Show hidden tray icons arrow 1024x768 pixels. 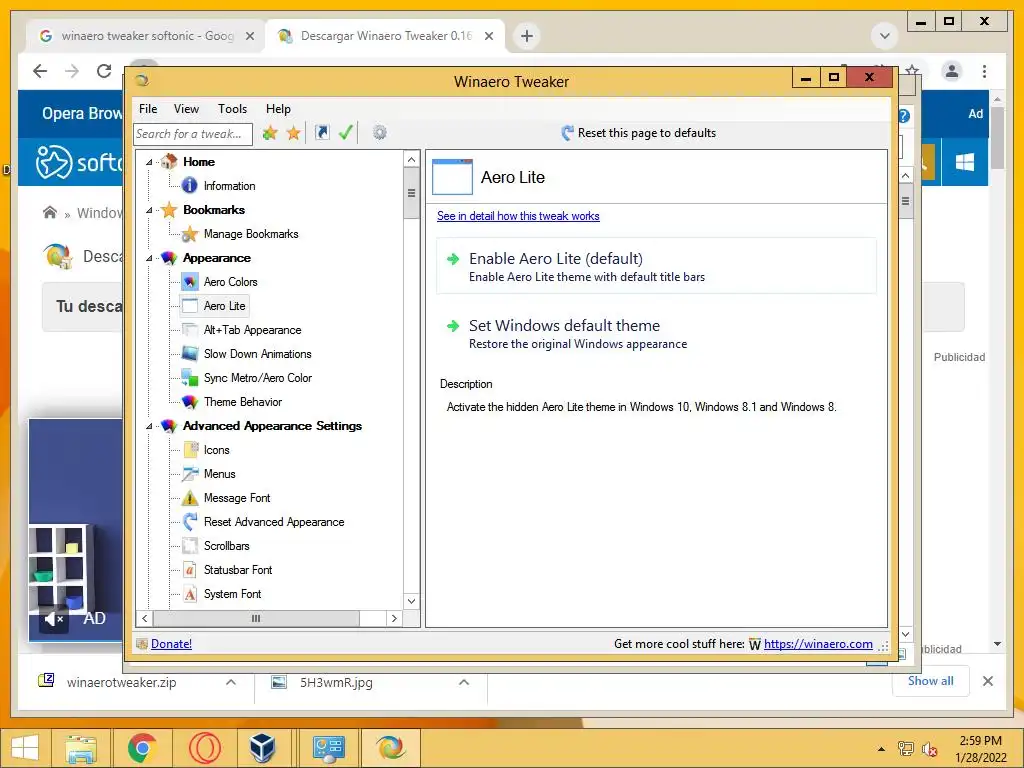coord(881,749)
